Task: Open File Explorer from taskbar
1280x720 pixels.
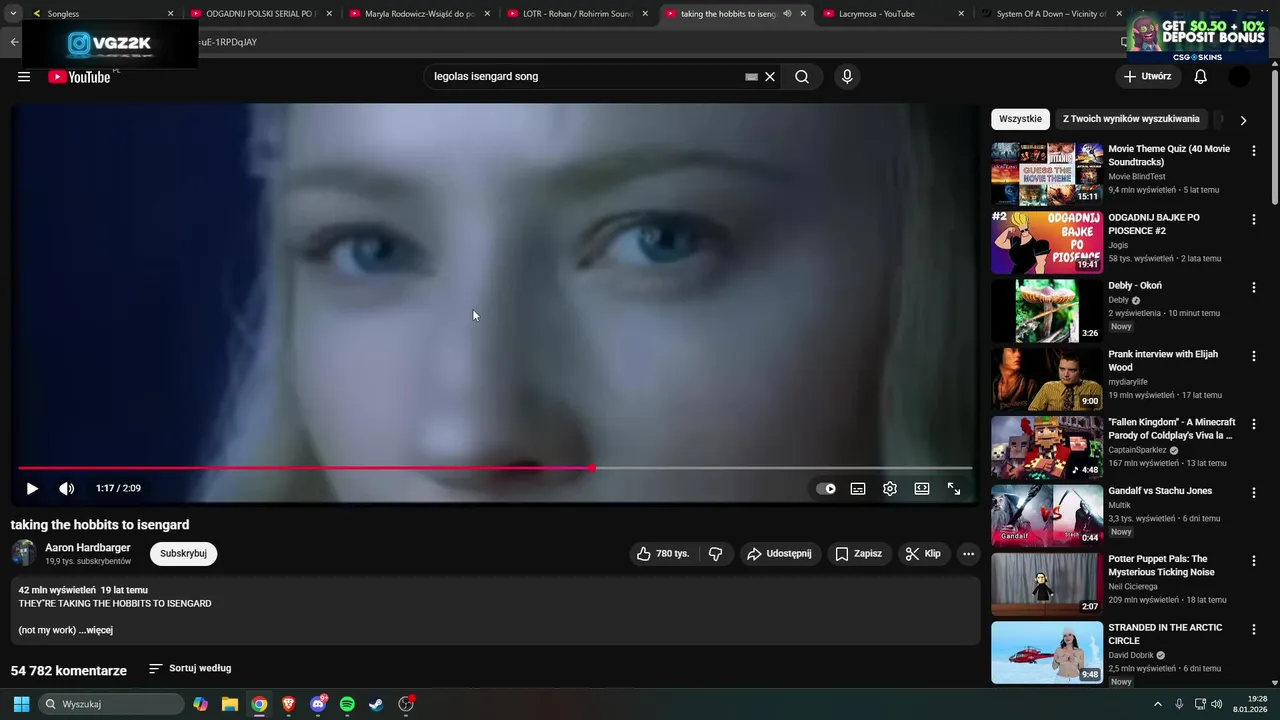Action: click(230, 704)
